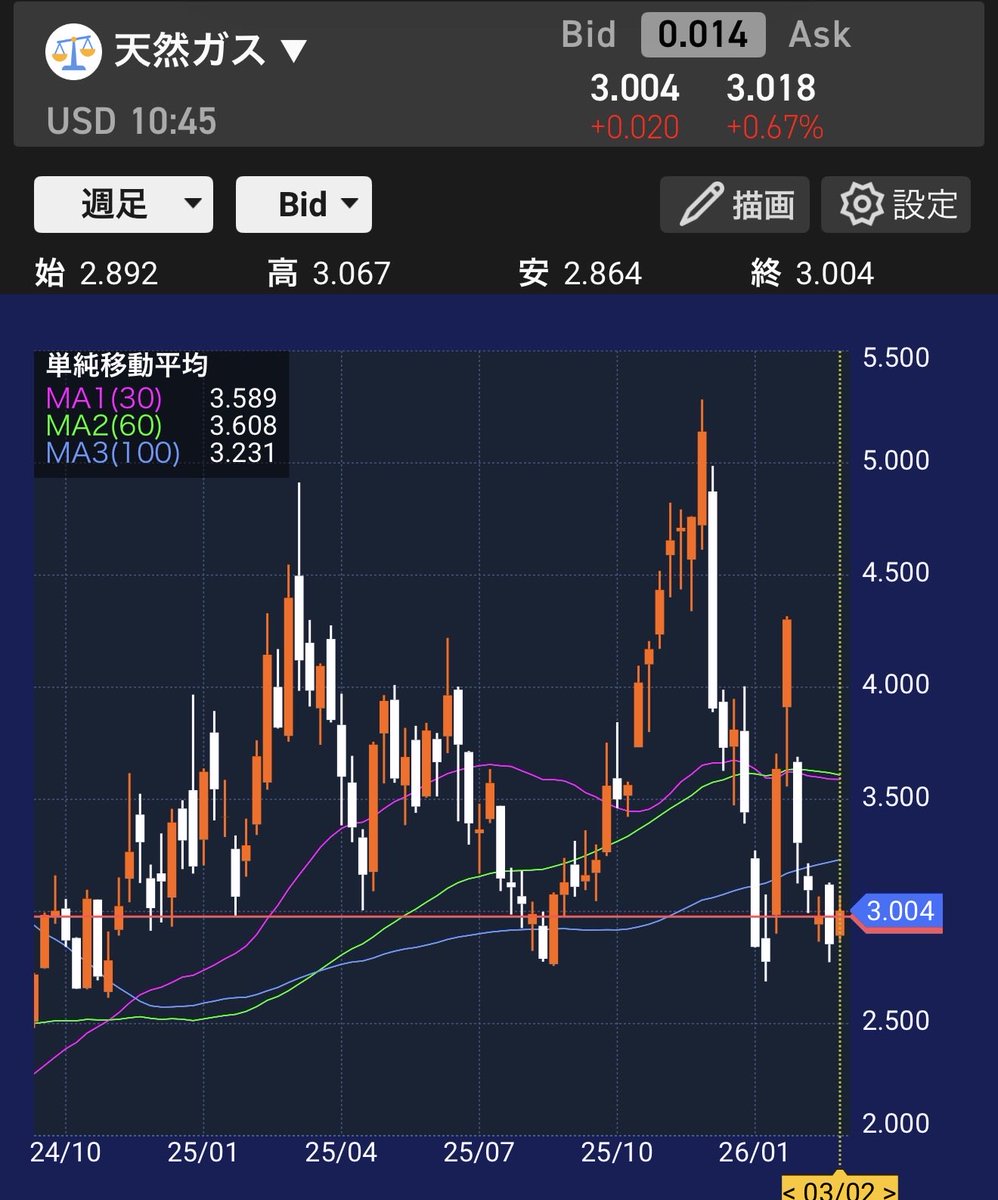Click the 4.000 price axis label
Image resolution: width=998 pixels, height=1200 pixels.
(x=896, y=685)
